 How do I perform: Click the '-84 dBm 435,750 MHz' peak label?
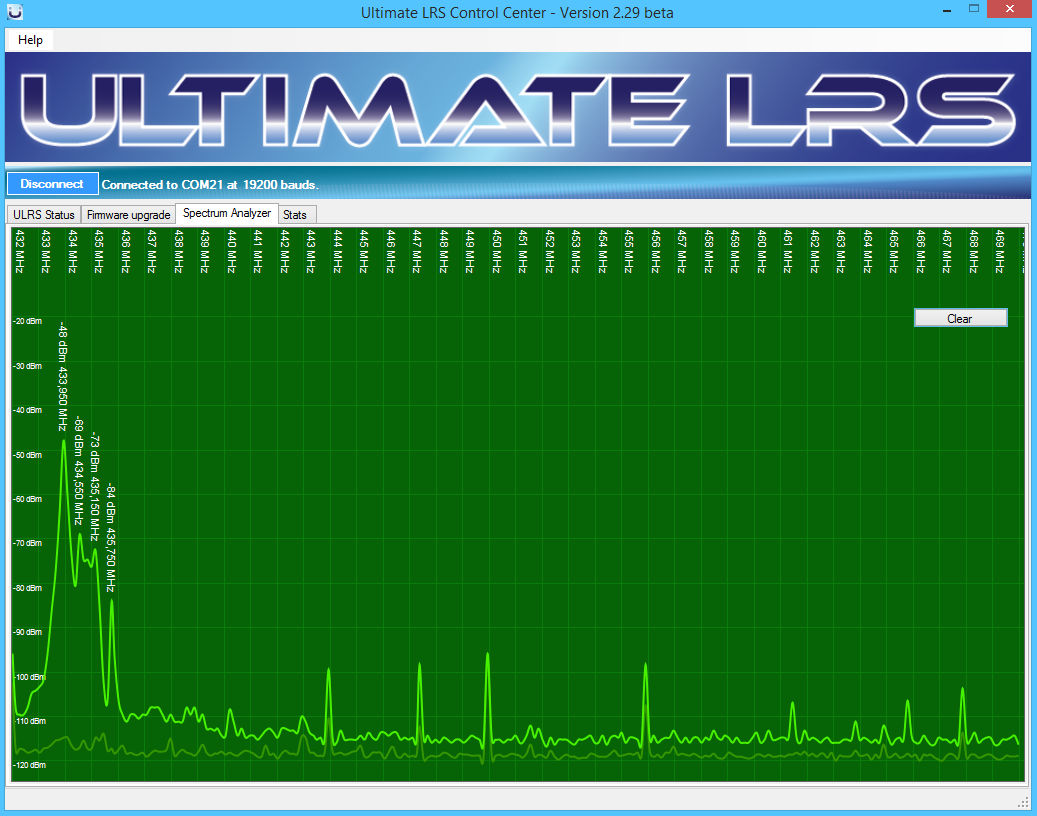(111, 539)
